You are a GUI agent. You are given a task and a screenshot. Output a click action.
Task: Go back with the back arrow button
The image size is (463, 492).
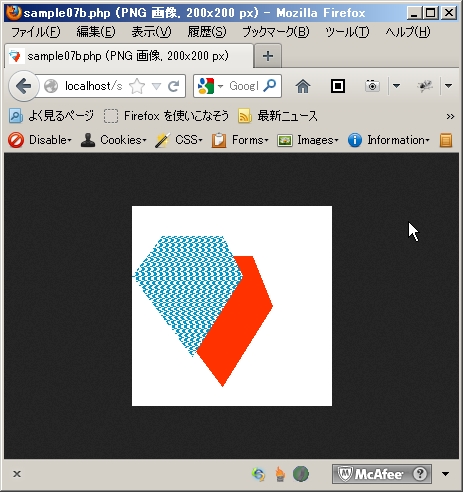click(x=23, y=86)
